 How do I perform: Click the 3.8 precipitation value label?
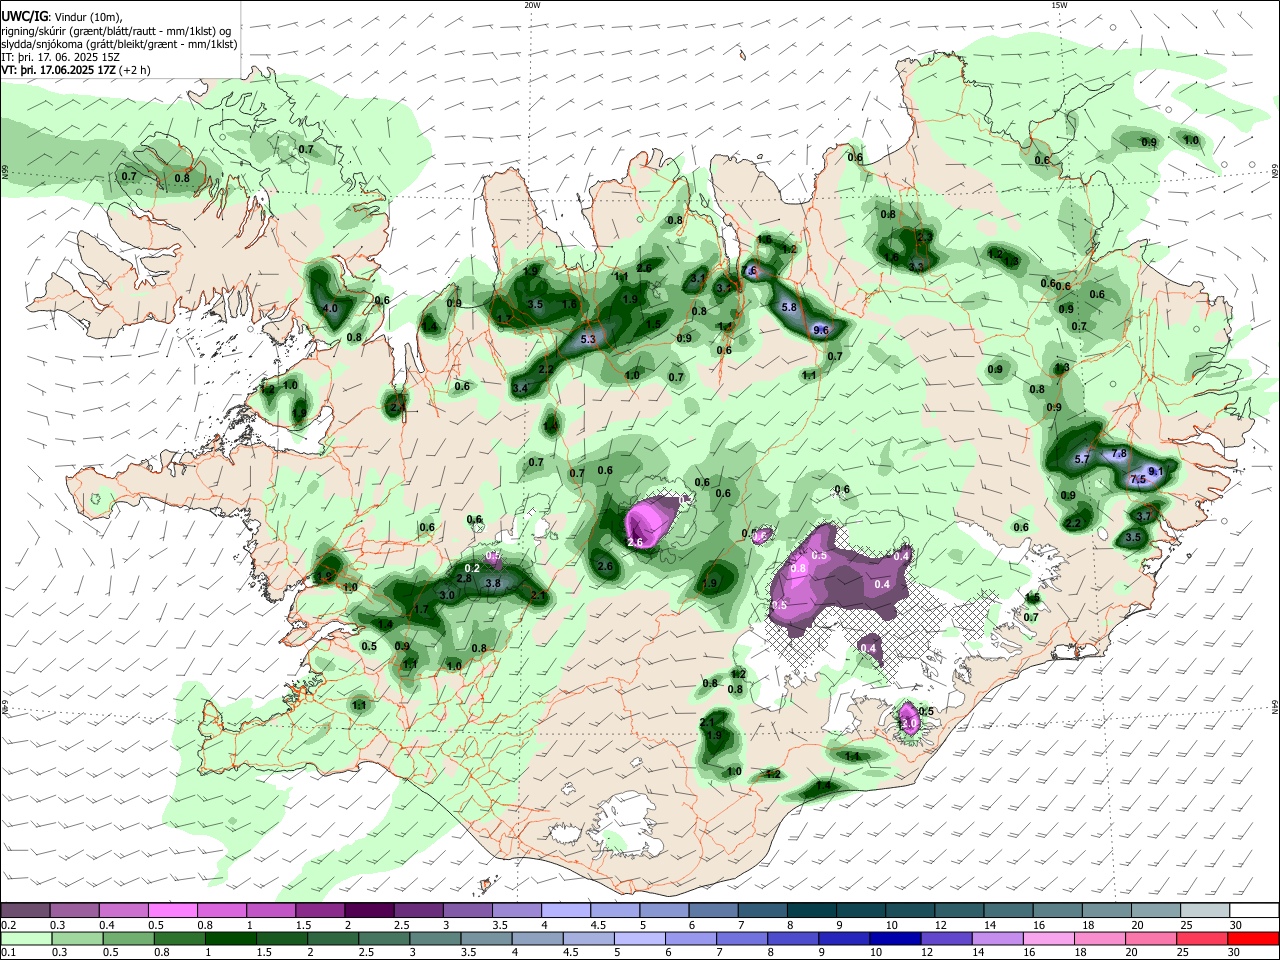493,583
